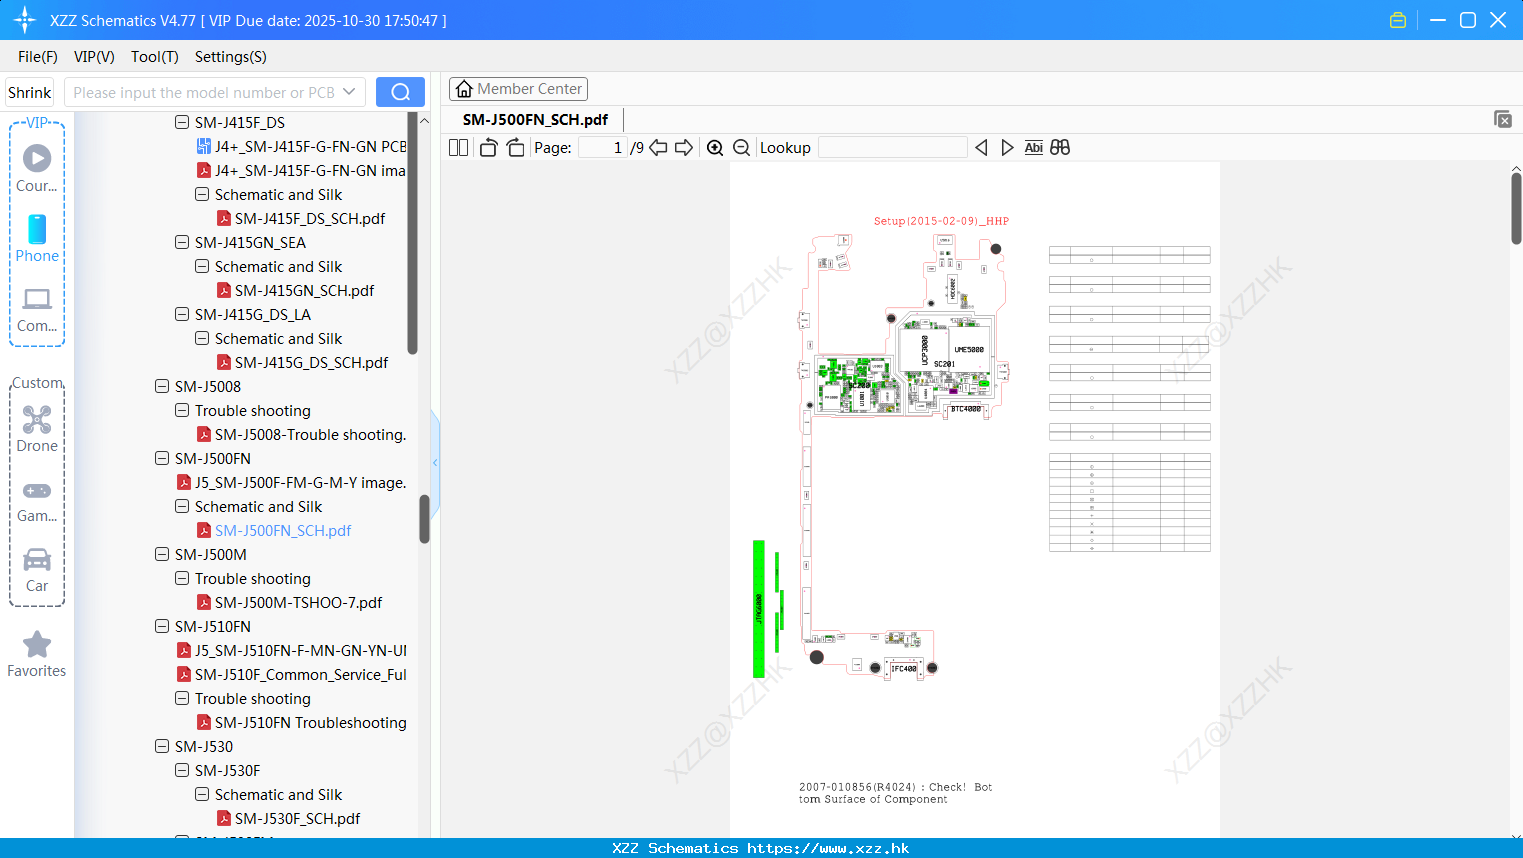Select the SM-J500FN_SCH.pdf tab
The width and height of the screenshot is (1523, 858).
tap(535, 119)
